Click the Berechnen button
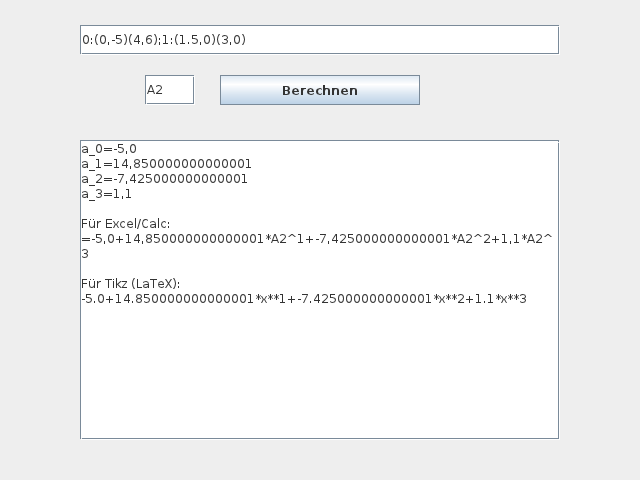Screen dimensions: 640x480 [319, 90]
